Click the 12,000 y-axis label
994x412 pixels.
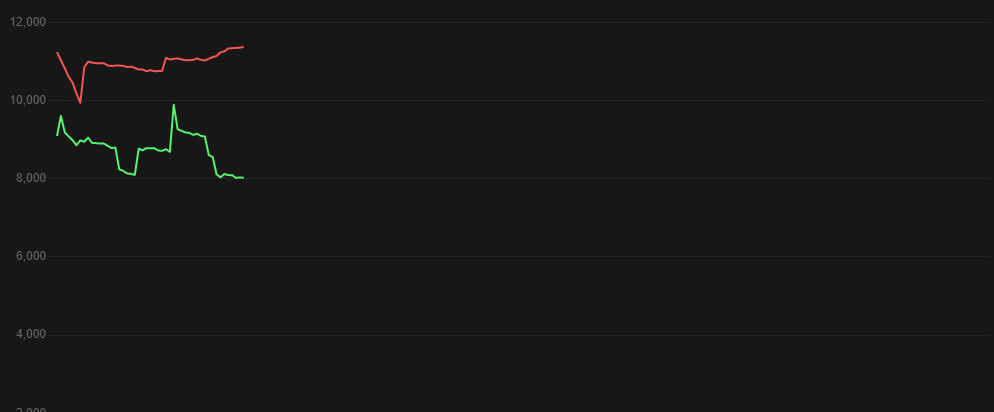[x=28, y=22]
